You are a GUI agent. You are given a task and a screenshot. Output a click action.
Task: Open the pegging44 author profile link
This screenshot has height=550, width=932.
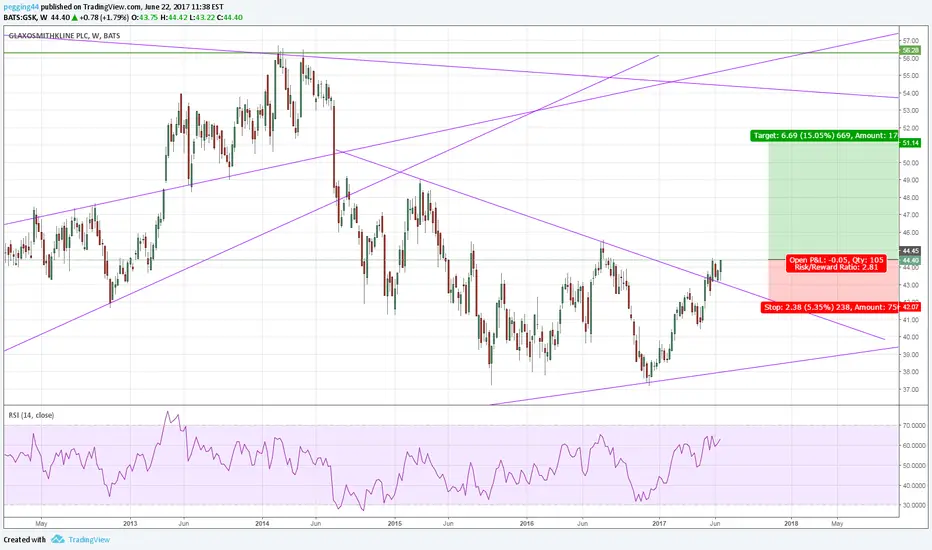21,7
